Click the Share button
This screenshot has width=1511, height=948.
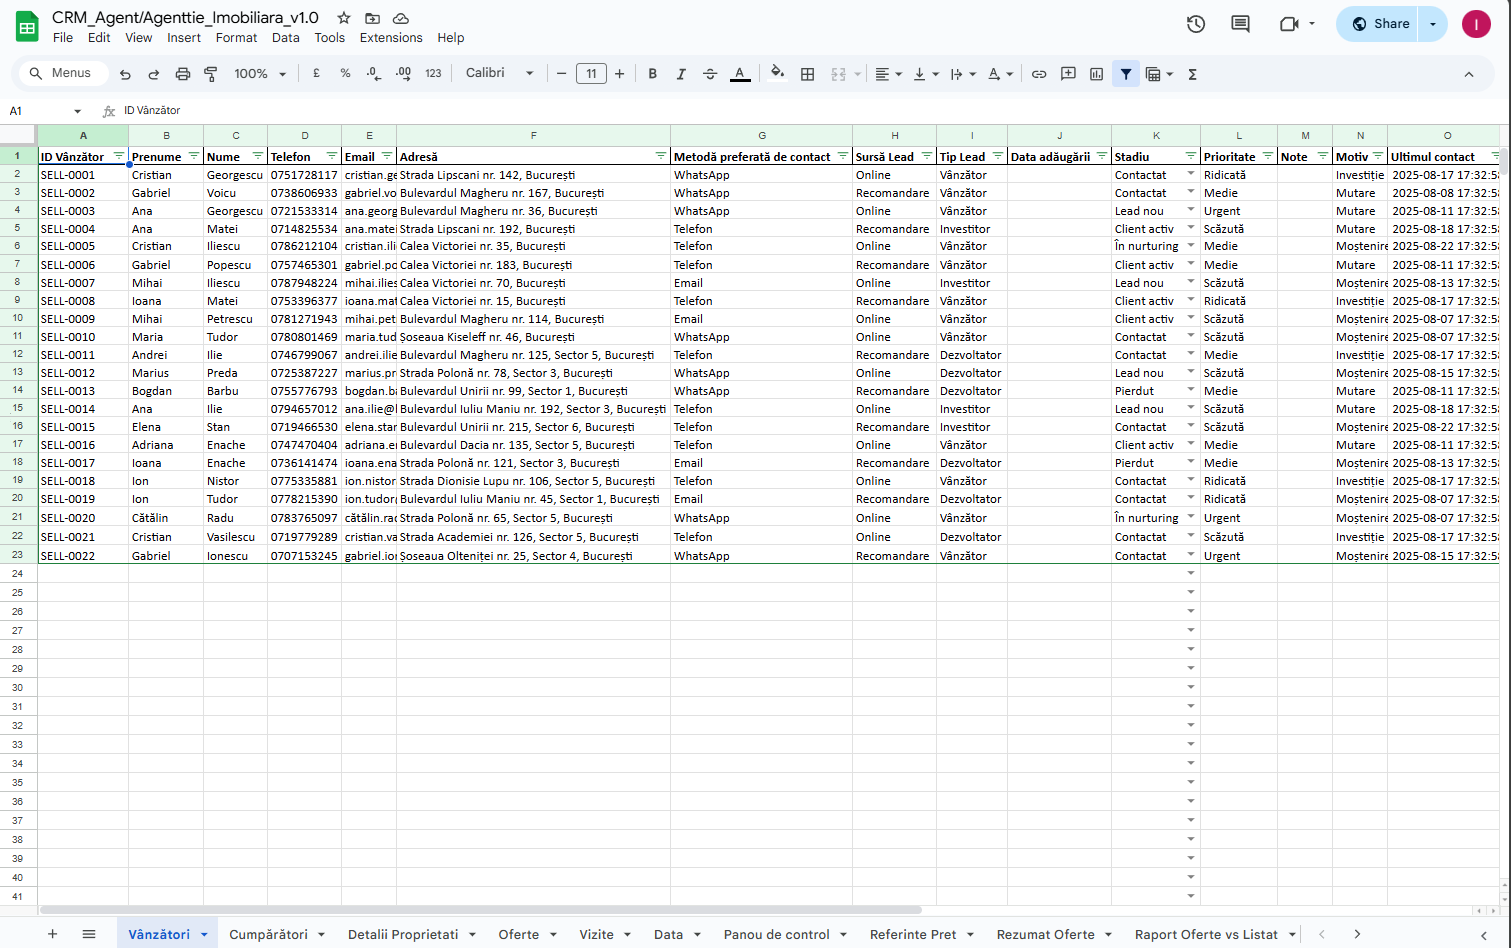tap(1379, 24)
